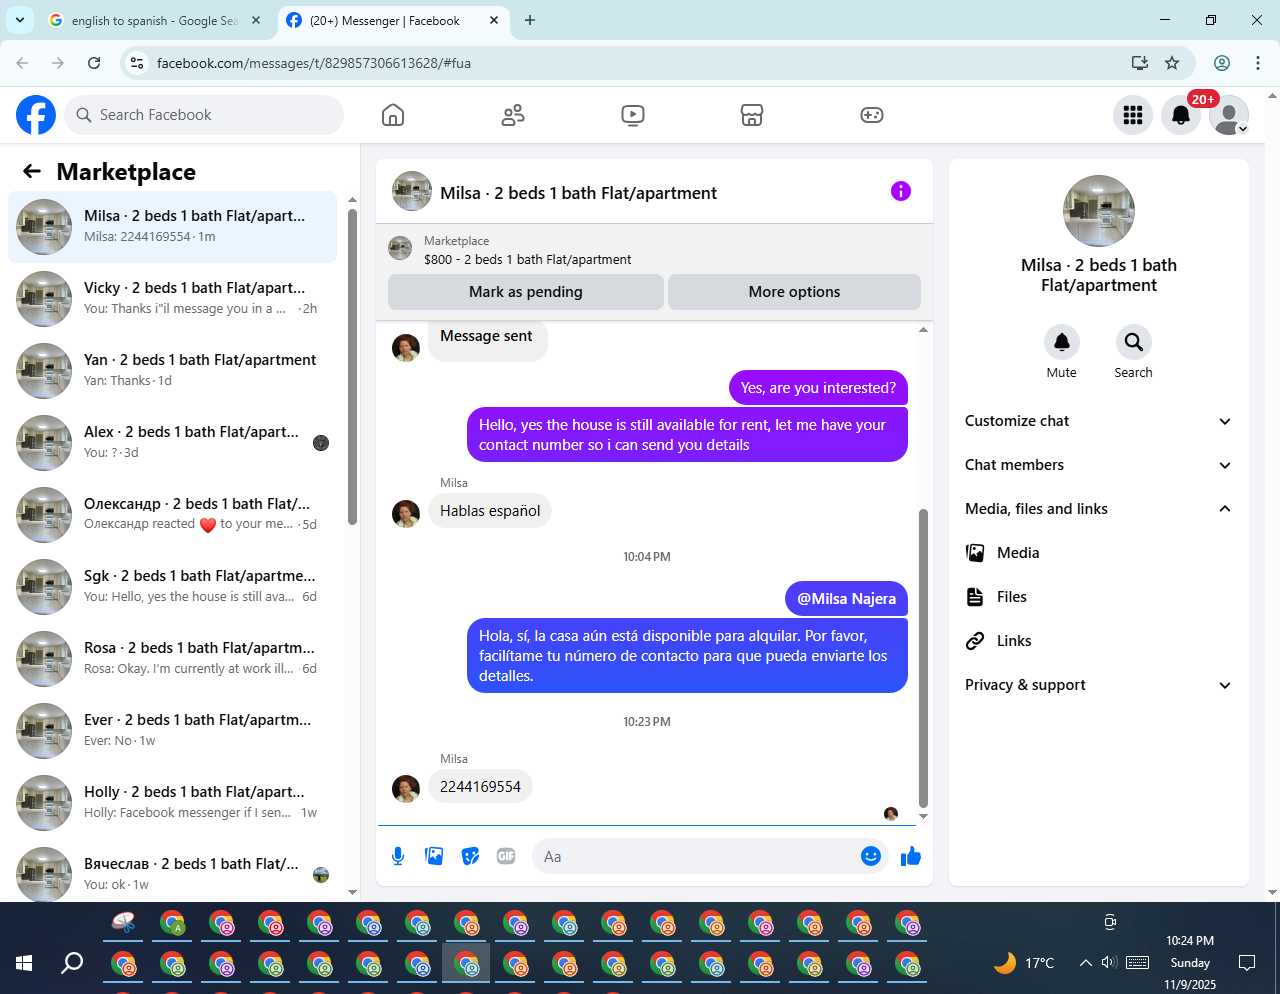Viewport: 1280px width, 994px height.
Task: Choose a sticker
Action: click(x=470, y=856)
